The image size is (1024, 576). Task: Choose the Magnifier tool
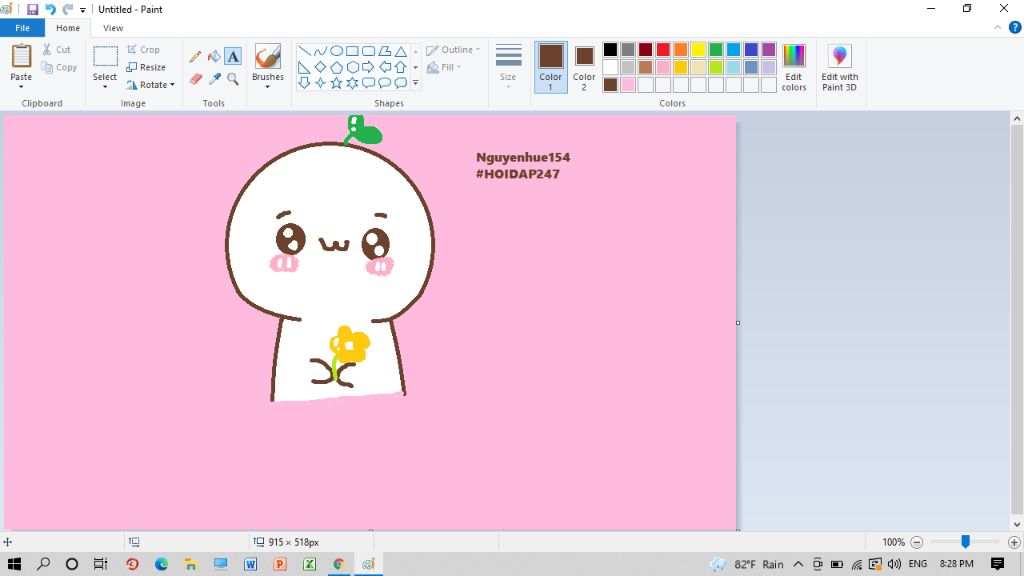233,79
